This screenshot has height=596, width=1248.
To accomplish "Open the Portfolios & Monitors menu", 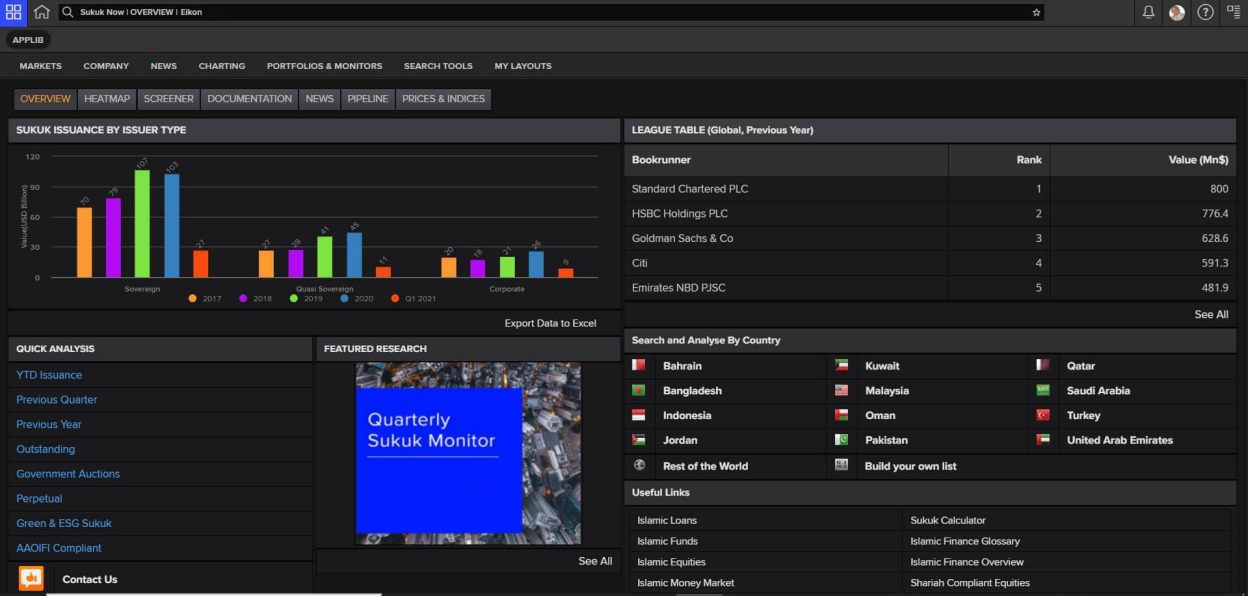I will pos(323,66).
